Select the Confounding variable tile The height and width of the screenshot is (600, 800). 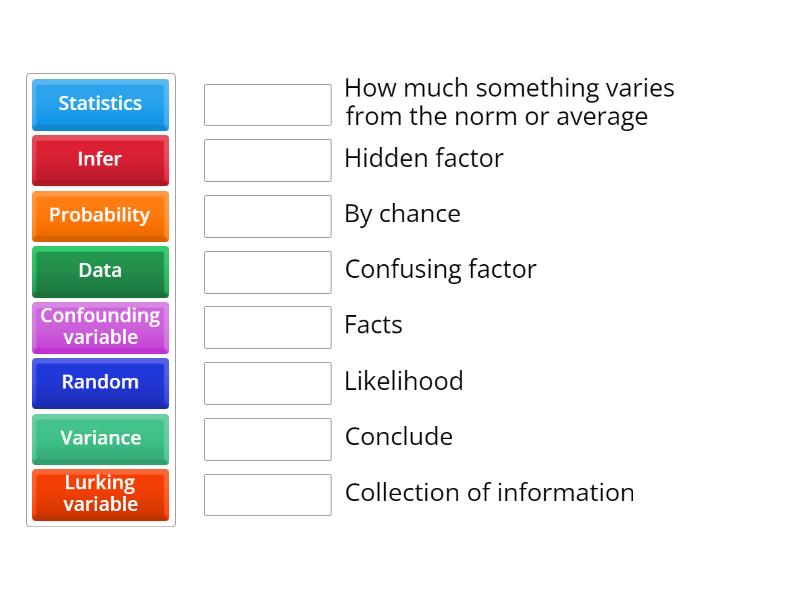point(100,327)
